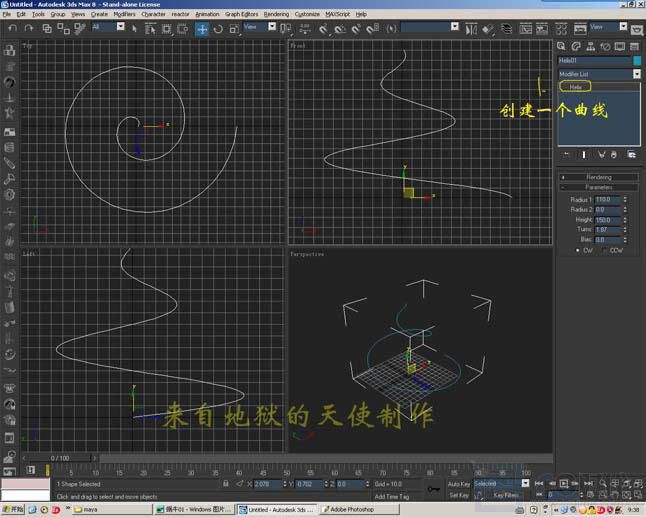Open the MAXScript menu
Screen dimensions: 646x517
tap(337, 14)
